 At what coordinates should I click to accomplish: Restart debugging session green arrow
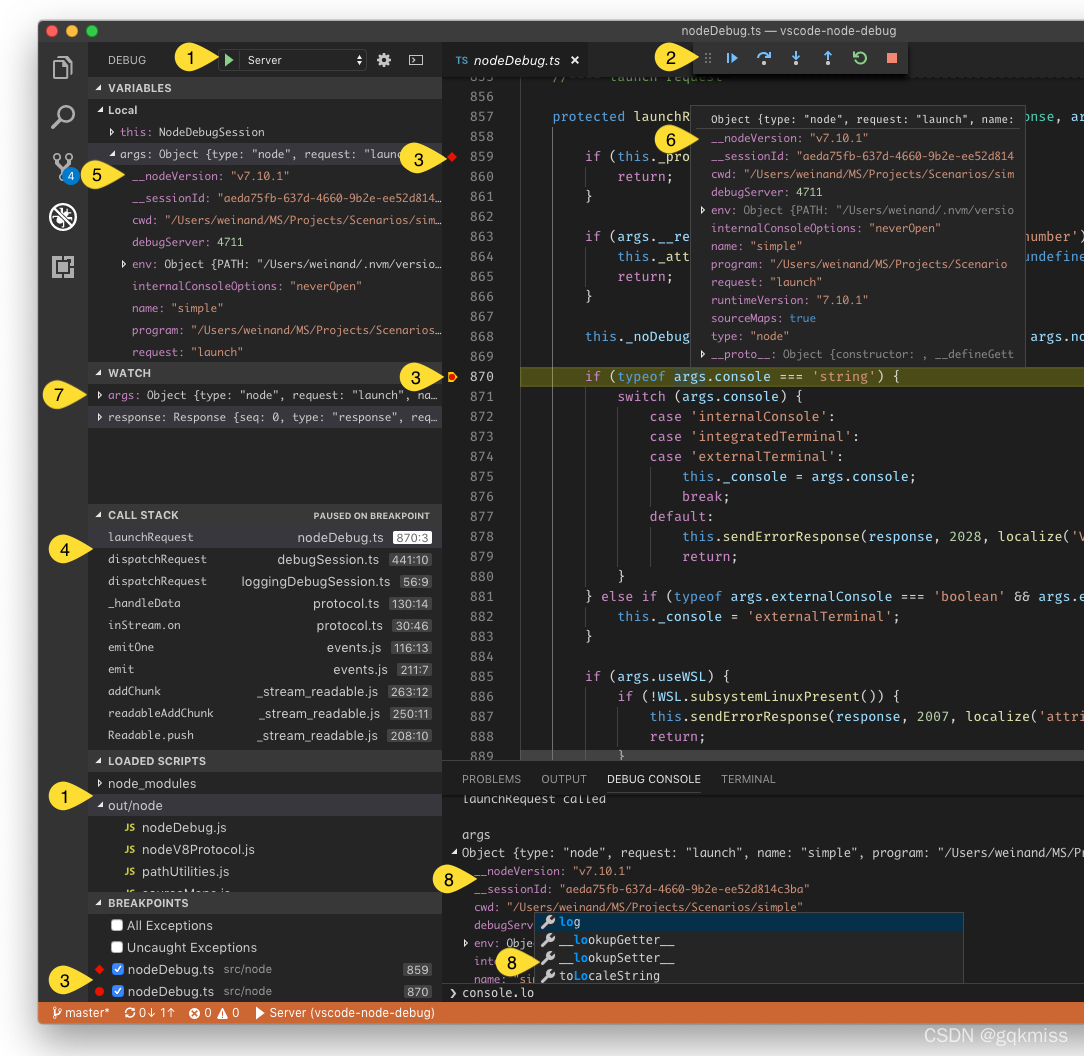pos(859,59)
